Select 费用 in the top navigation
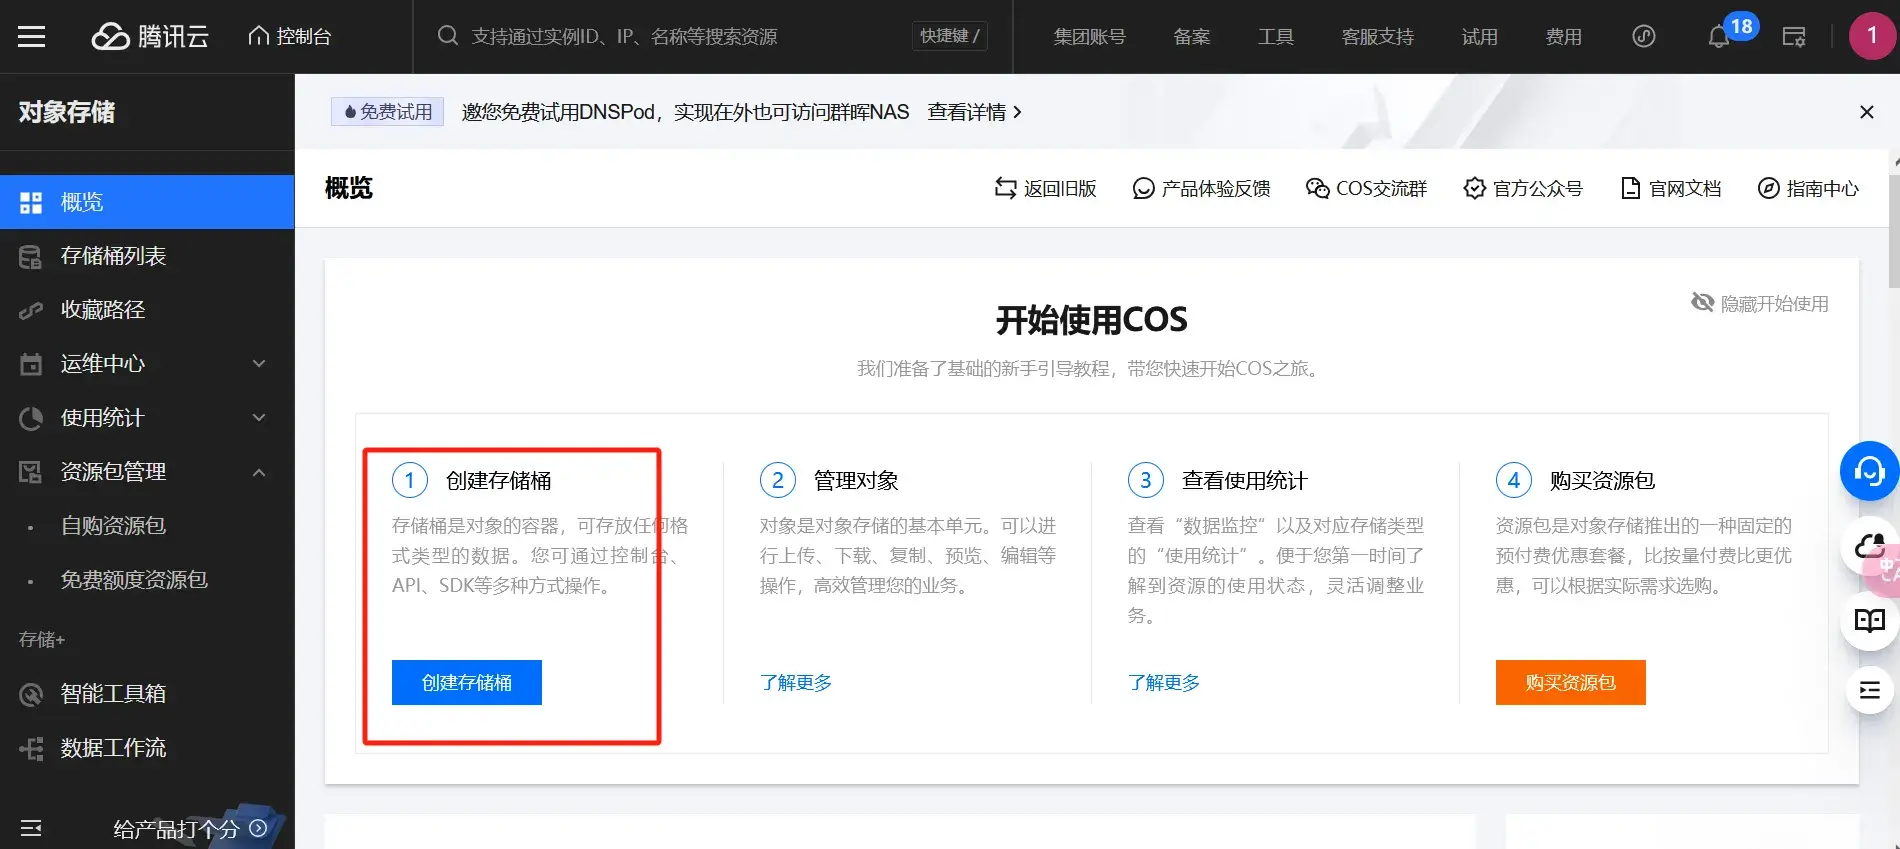Viewport: 1900px width, 849px height. [x=1563, y=37]
